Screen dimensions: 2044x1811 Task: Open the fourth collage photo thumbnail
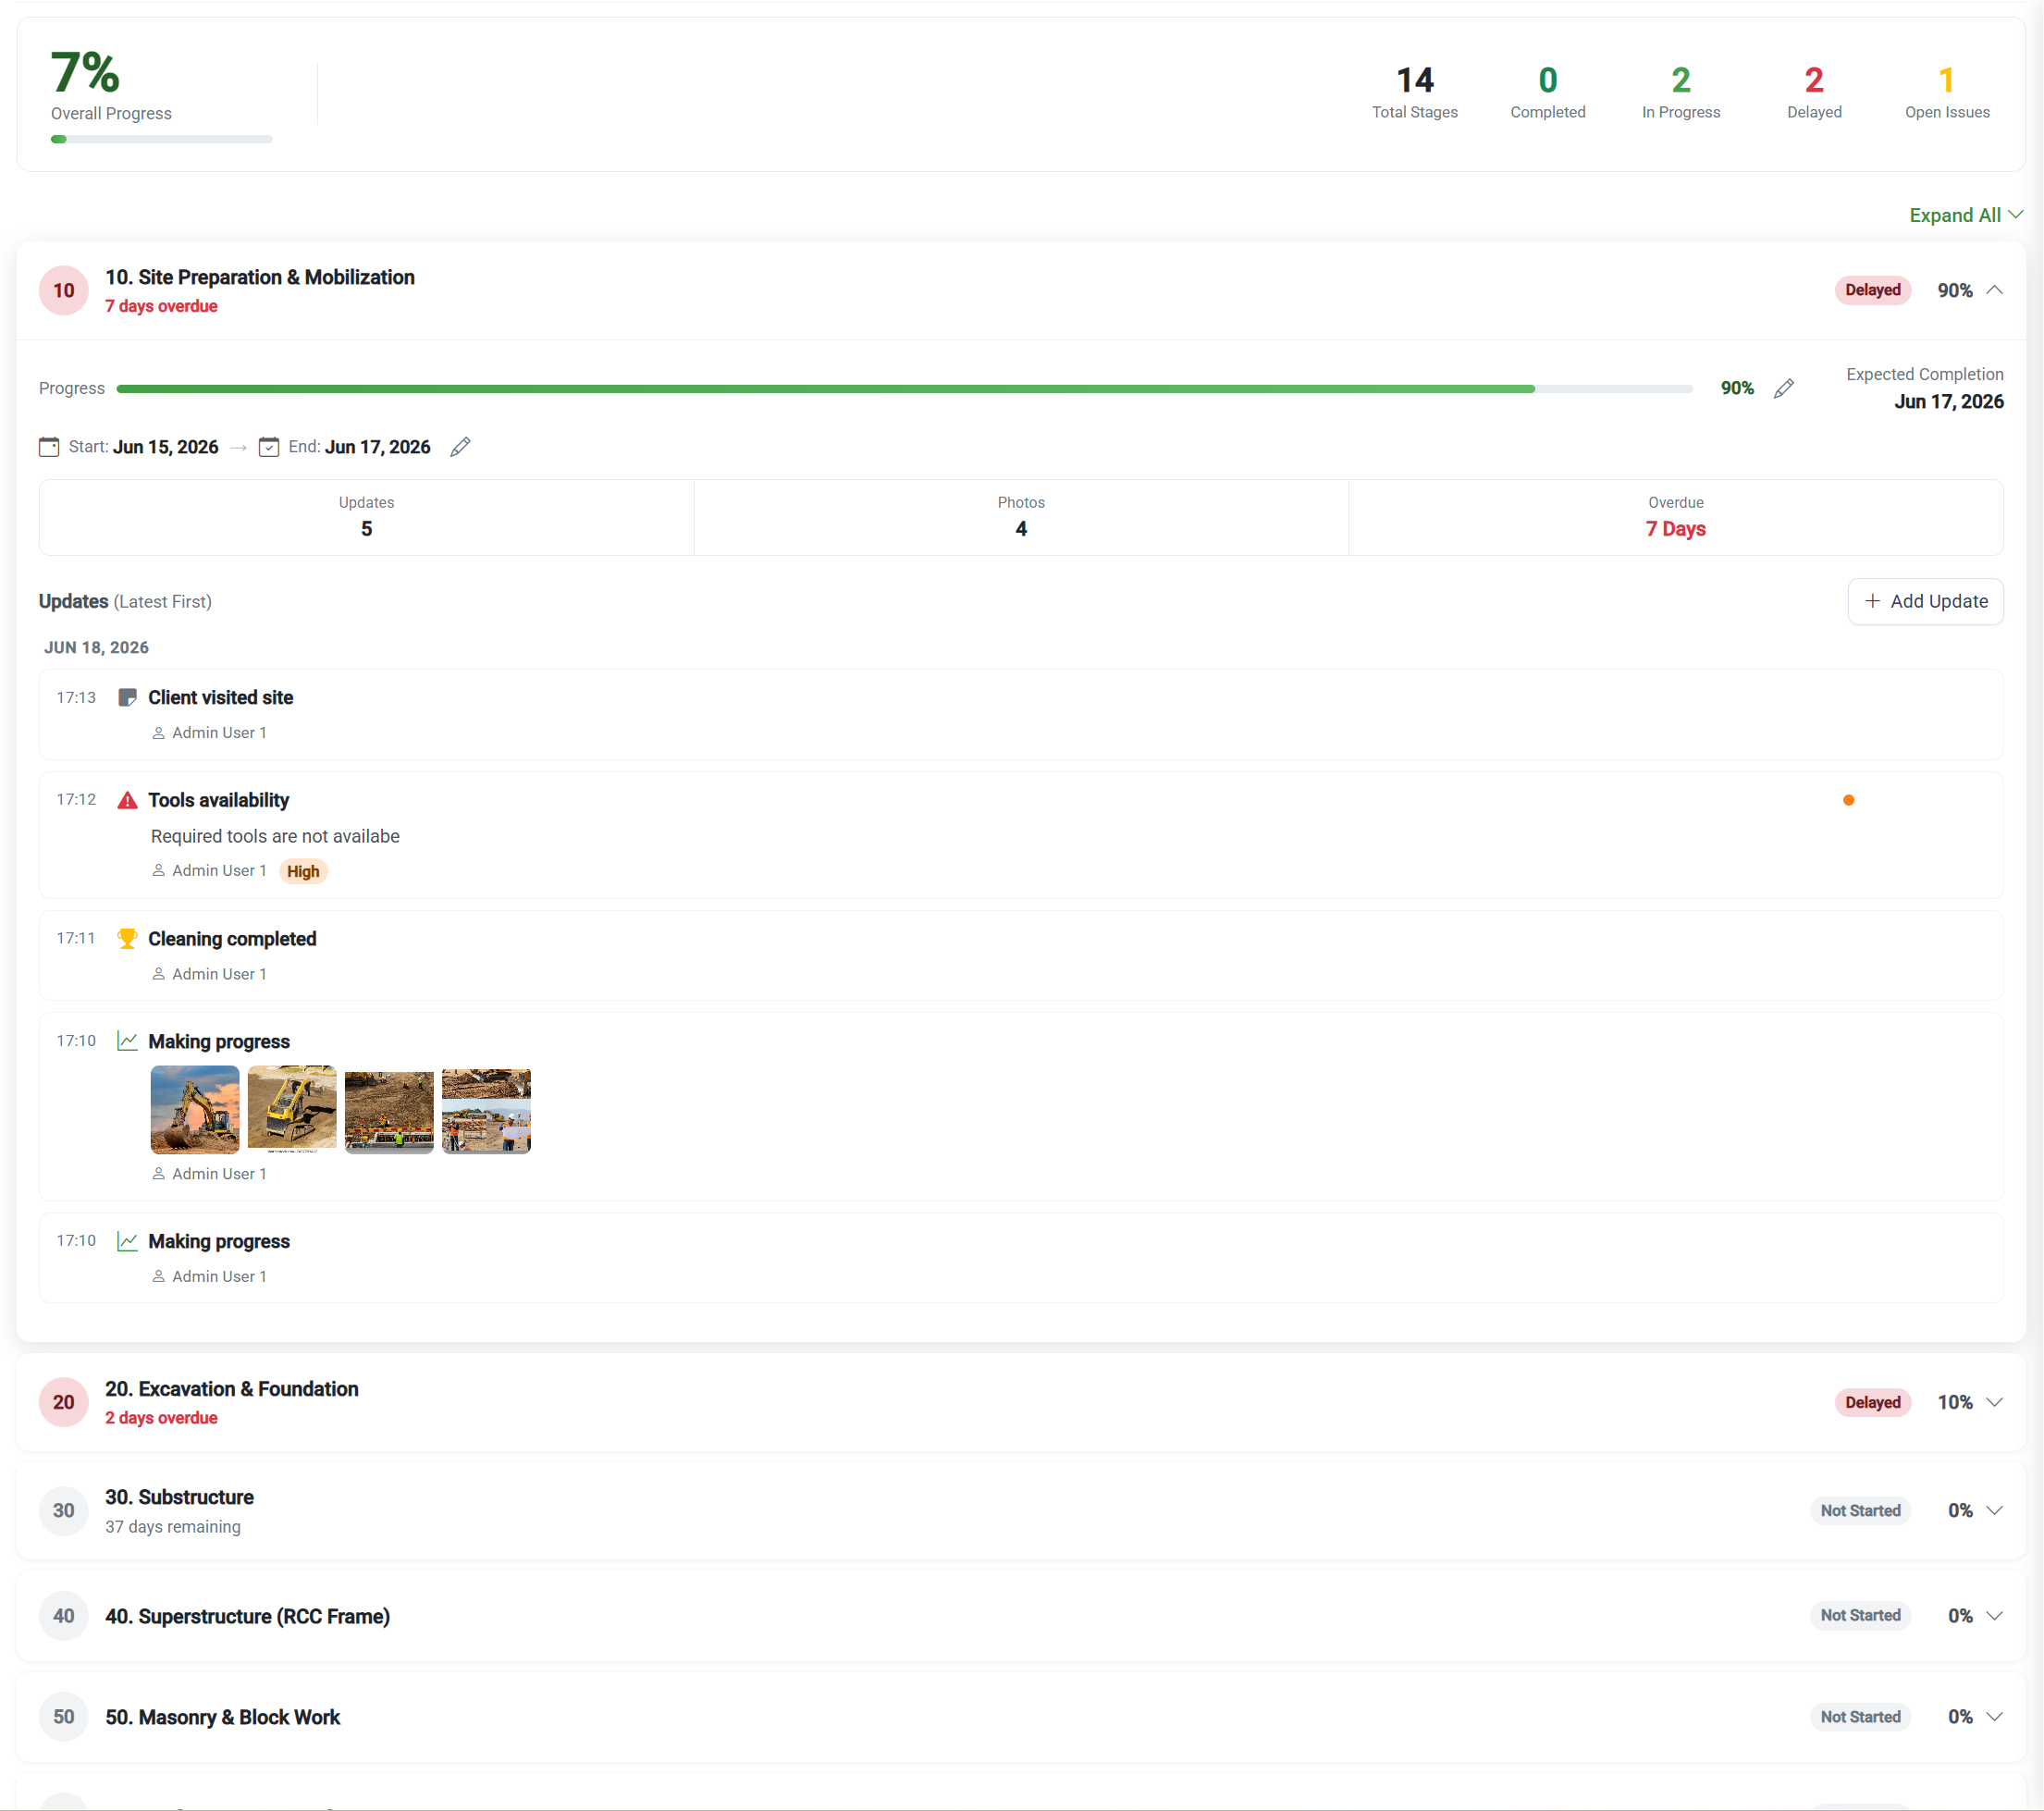(486, 1109)
